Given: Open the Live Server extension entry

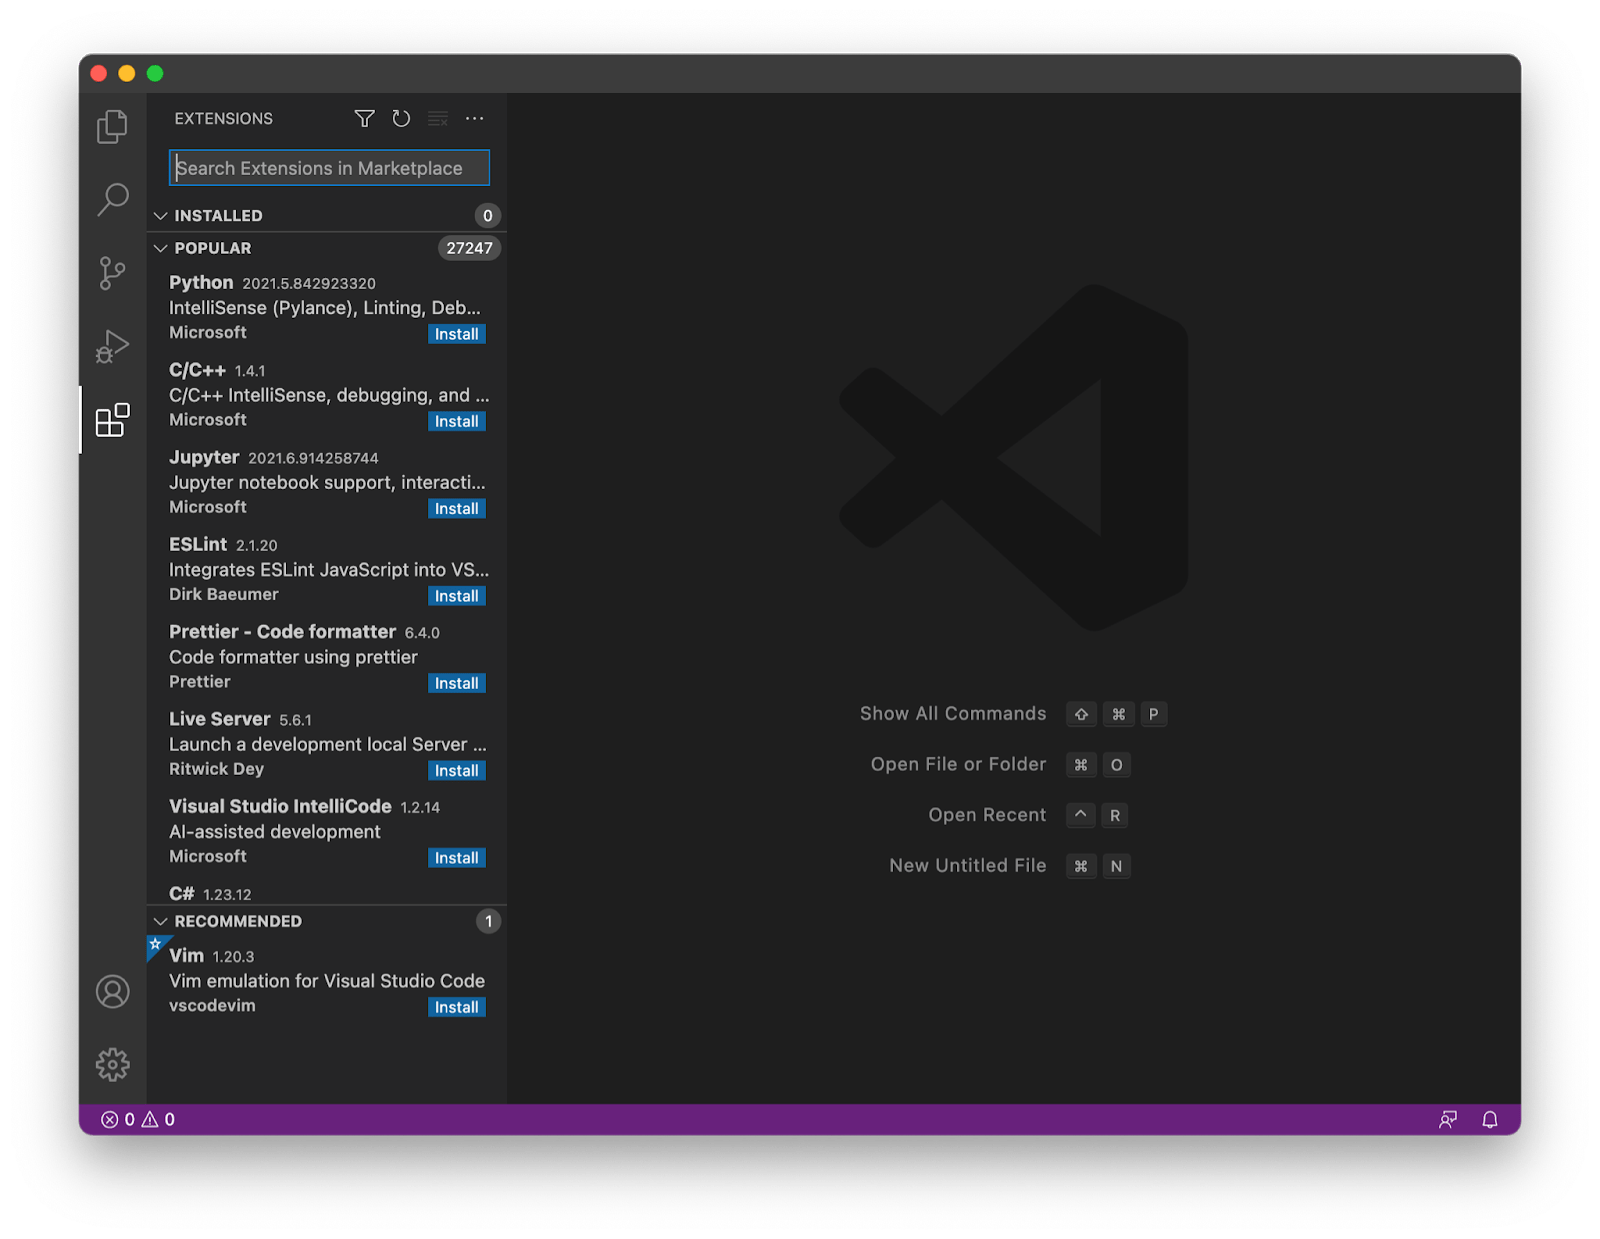Looking at the screenshot, I should coord(327,745).
